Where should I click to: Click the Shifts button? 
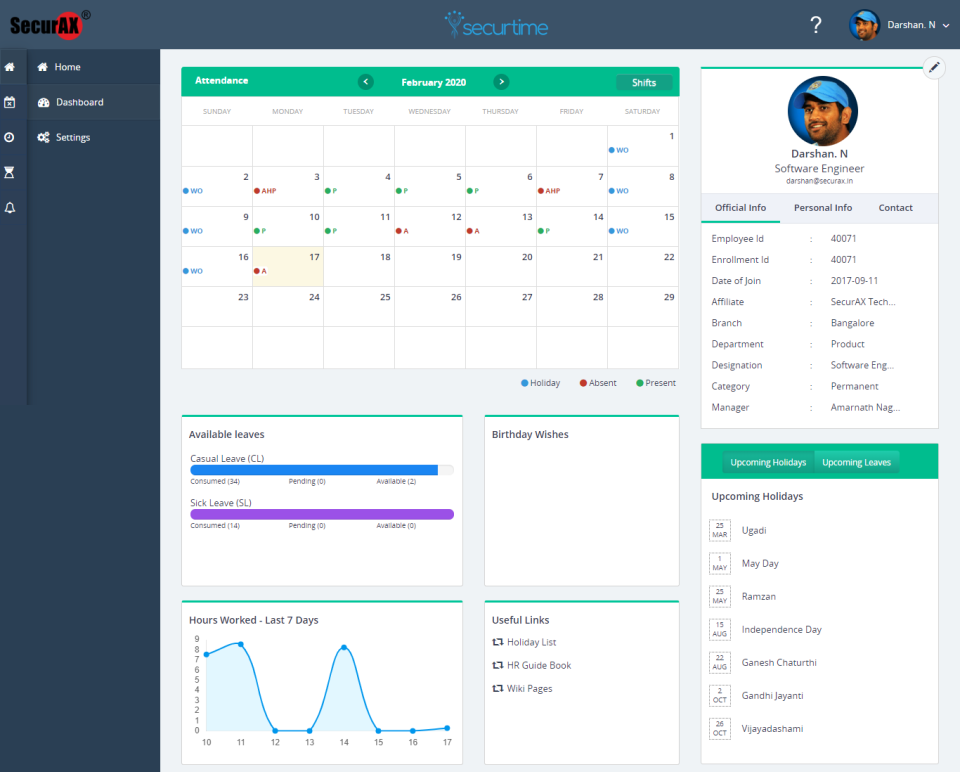(644, 81)
